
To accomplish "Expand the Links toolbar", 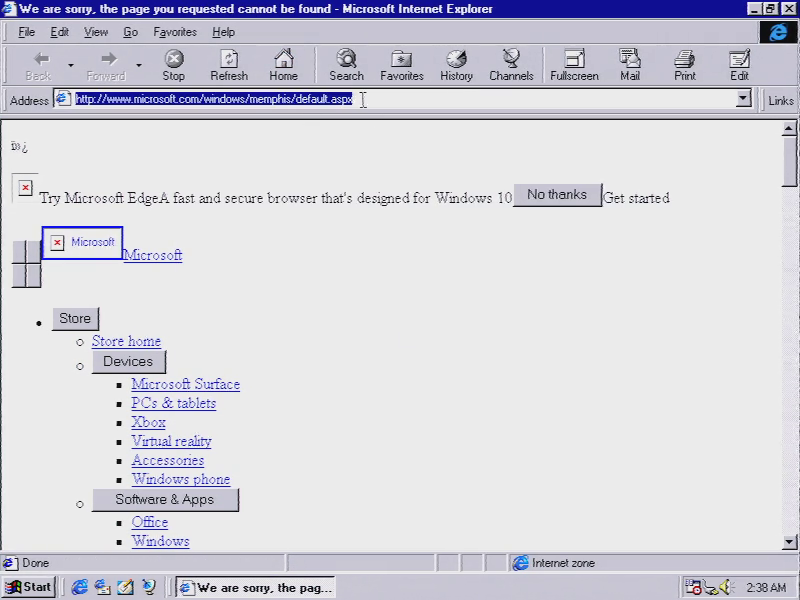I will pyautogui.click(x=780, y=101).
